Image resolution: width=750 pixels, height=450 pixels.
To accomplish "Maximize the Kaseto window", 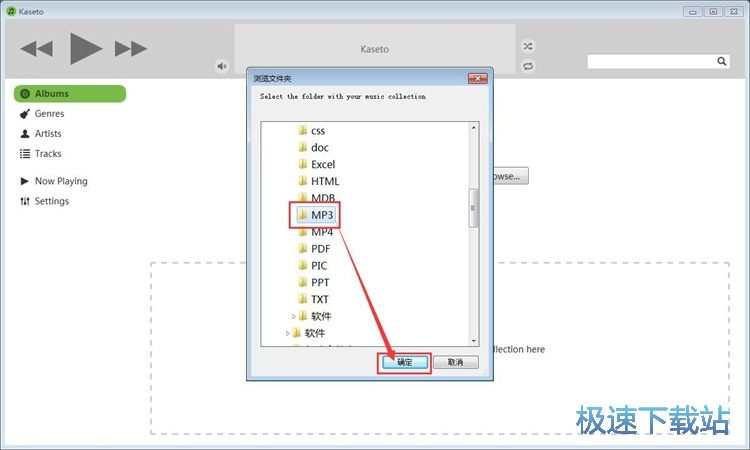I will (x=713, y=11).
